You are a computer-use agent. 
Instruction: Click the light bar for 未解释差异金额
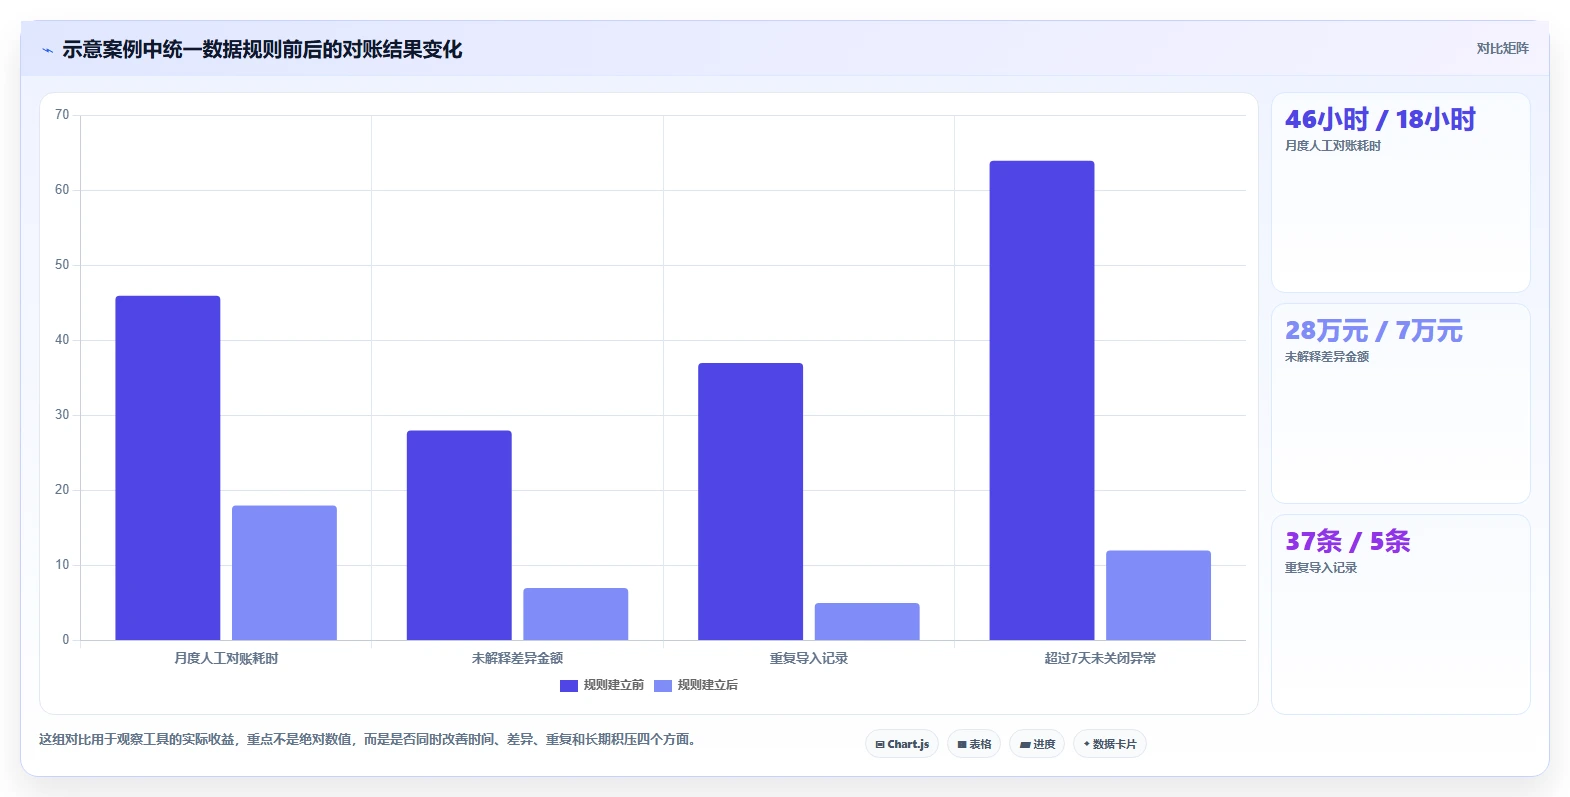point(576,614)
